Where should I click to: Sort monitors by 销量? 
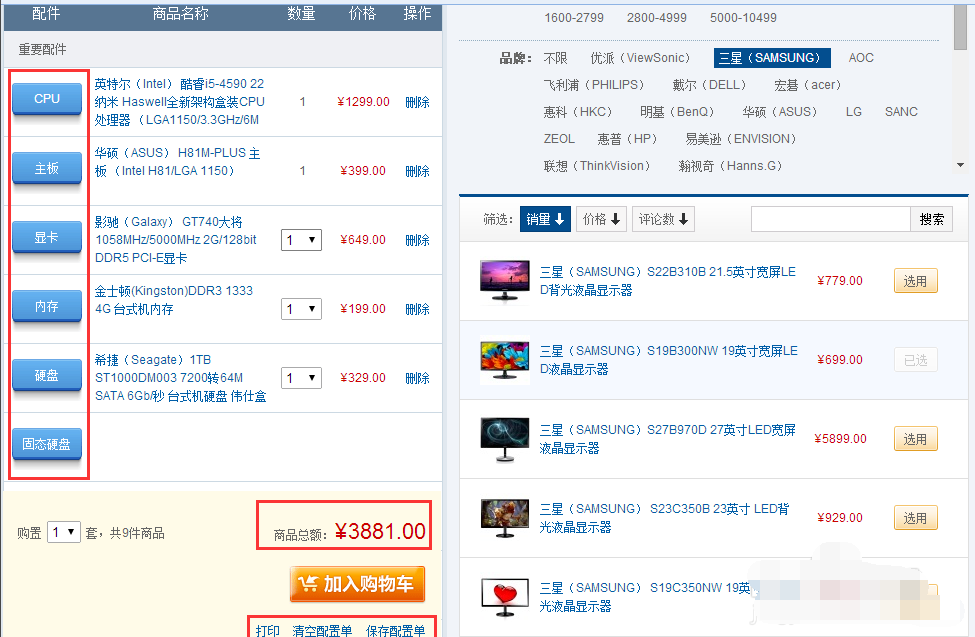(x=545, y=219)
